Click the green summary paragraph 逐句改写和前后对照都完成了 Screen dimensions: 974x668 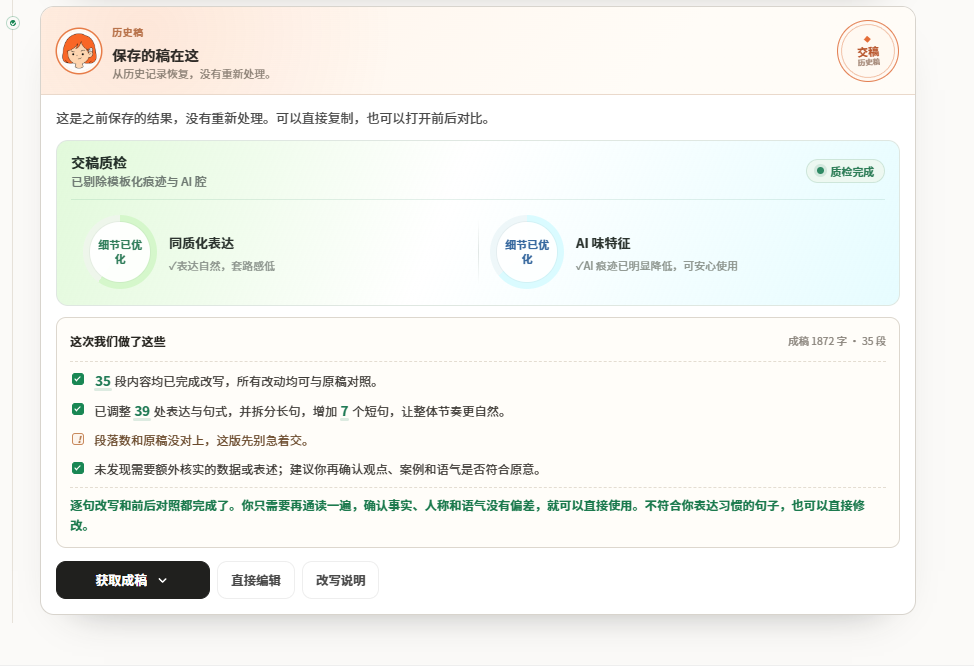(467, 515)
